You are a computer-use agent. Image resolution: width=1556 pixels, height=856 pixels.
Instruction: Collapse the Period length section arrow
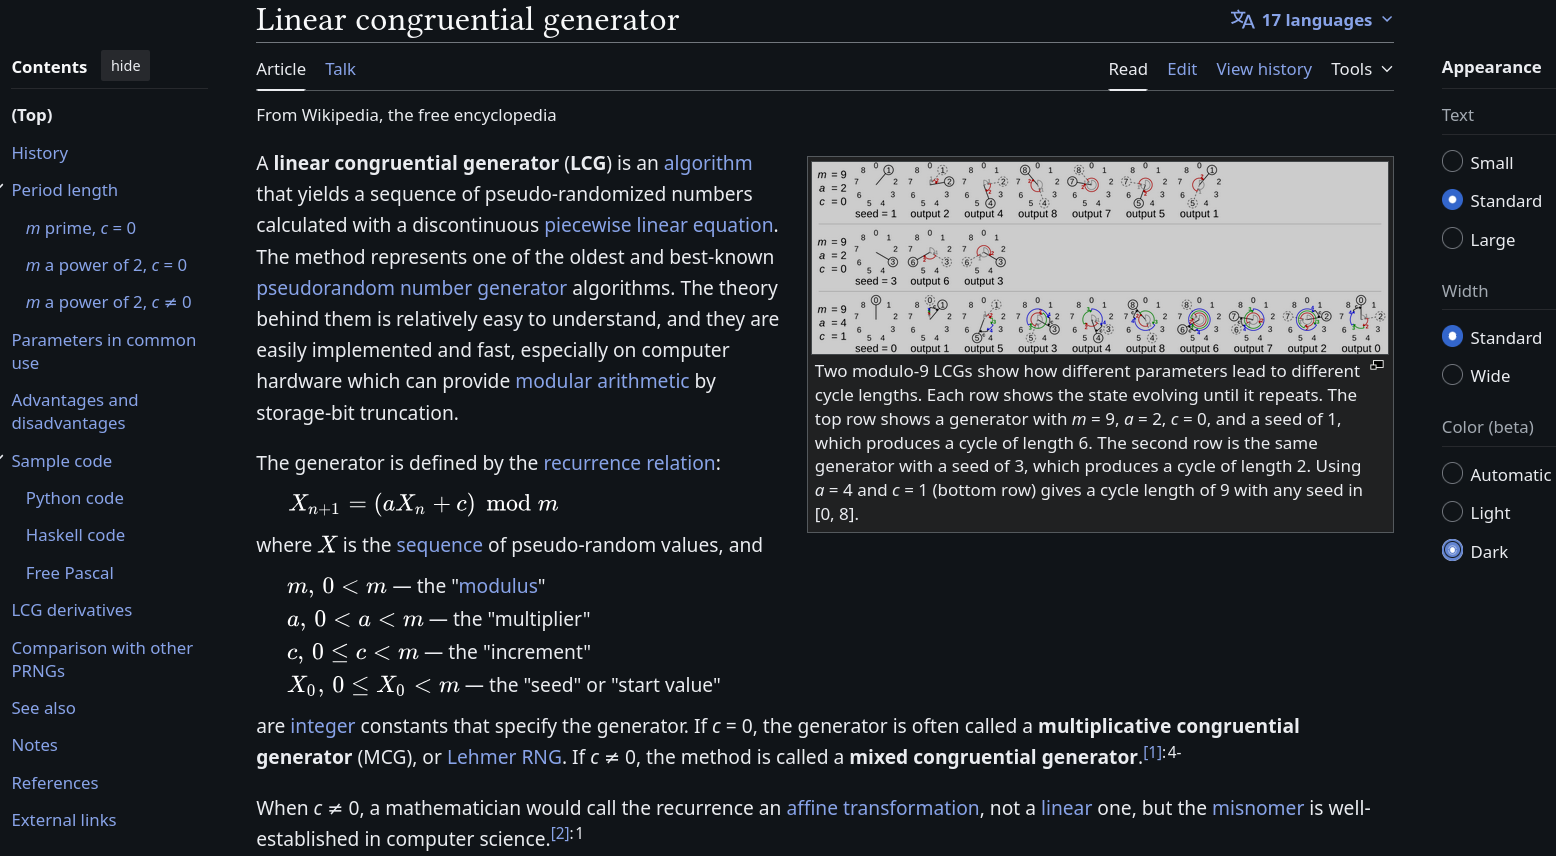pyautogui.click(x=3, y=189)
